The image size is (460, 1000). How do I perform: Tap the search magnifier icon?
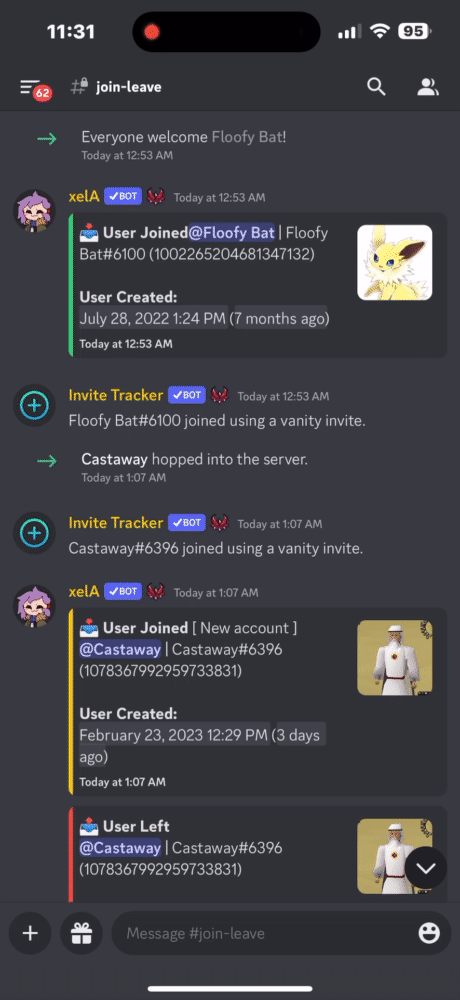point(376,87)
